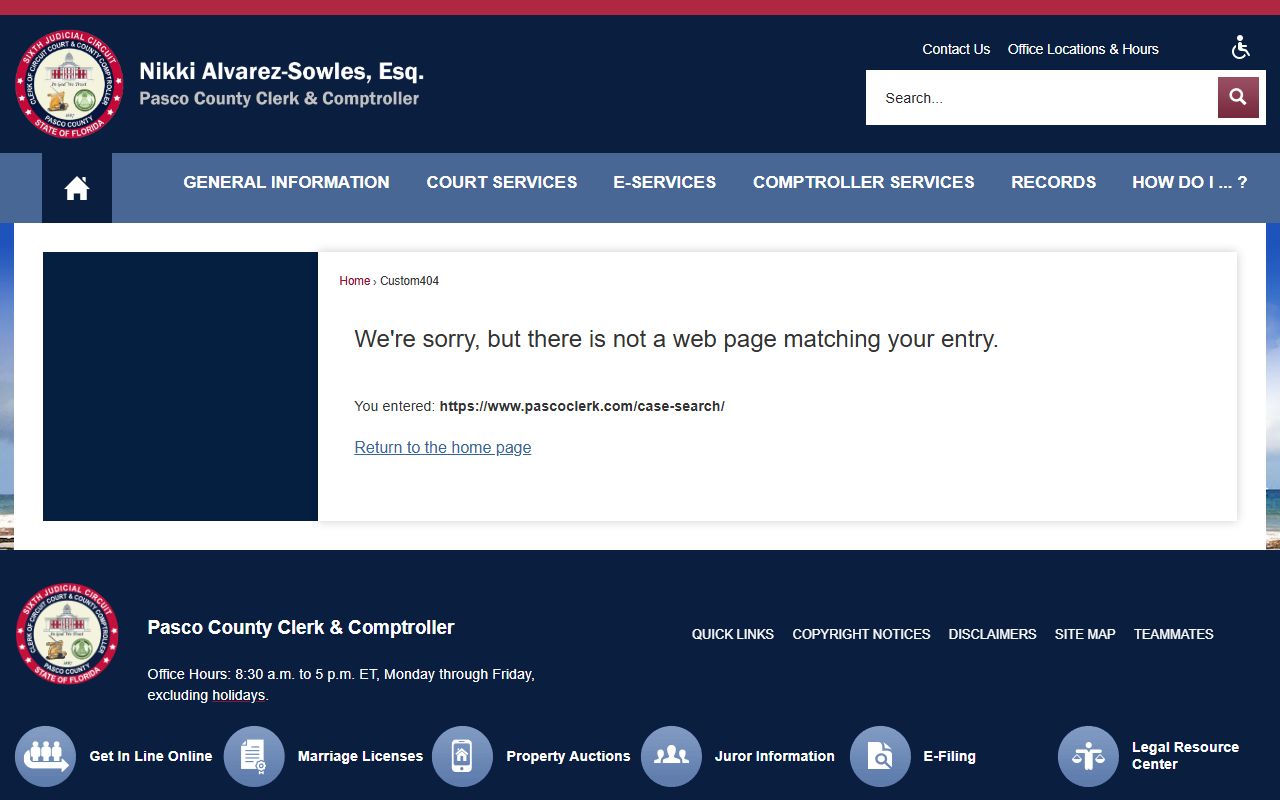The image size is (1280, 800).
Task: Open the Disclaimers footer link
Action: [992, 634]
